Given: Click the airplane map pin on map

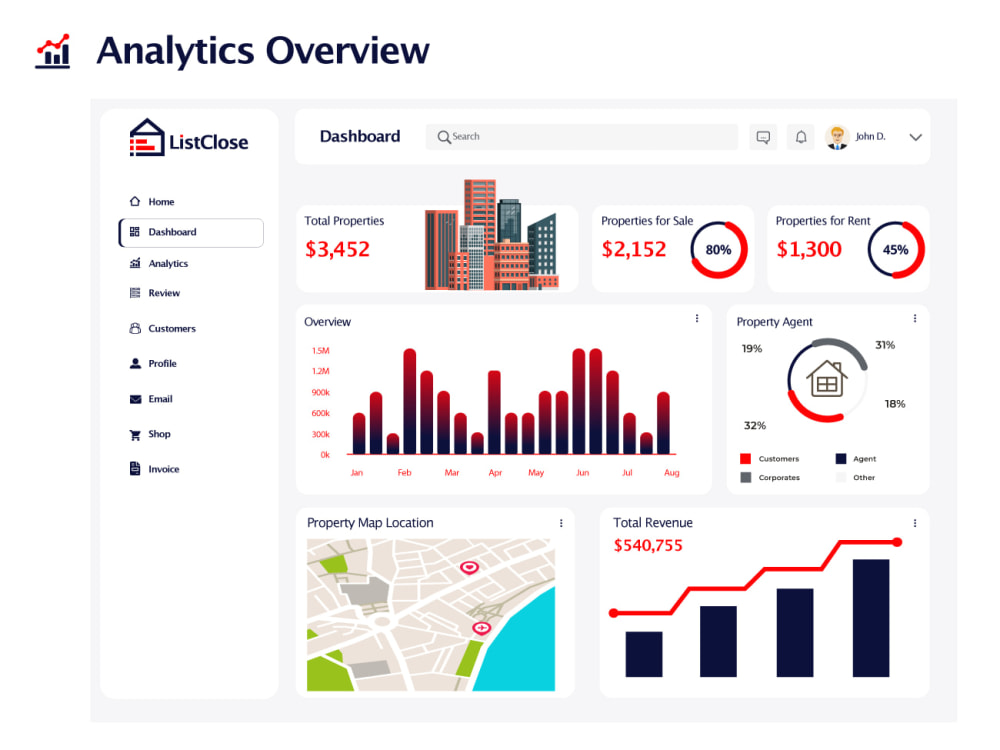Looking at the screenshot, I should 482,628.
